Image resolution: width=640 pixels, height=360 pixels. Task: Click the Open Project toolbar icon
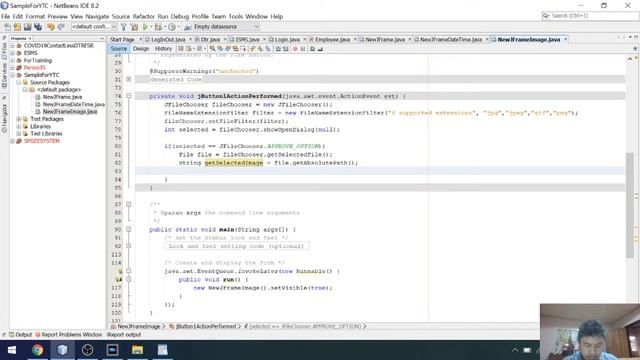click(x=27, y=27)
